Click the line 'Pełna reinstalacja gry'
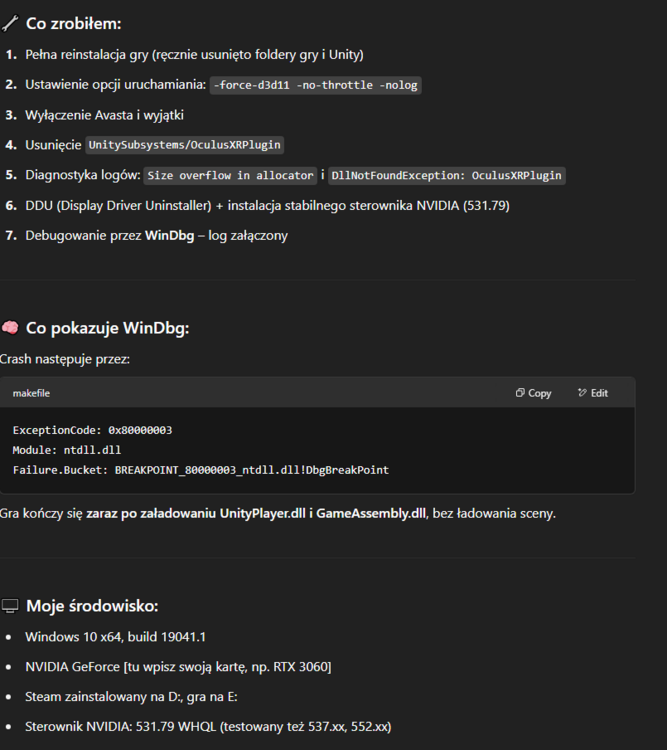This screenshot has height=750, width=667. click(194, 55)
